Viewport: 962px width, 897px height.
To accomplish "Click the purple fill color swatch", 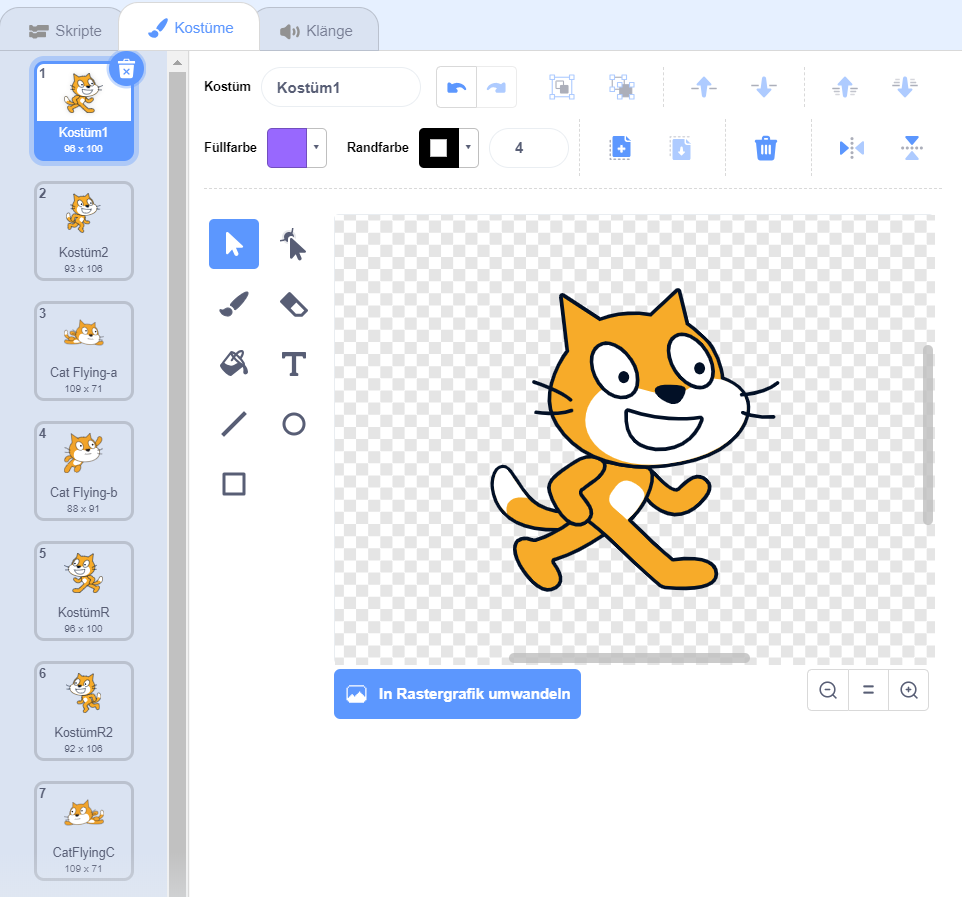I will [287, 147].
